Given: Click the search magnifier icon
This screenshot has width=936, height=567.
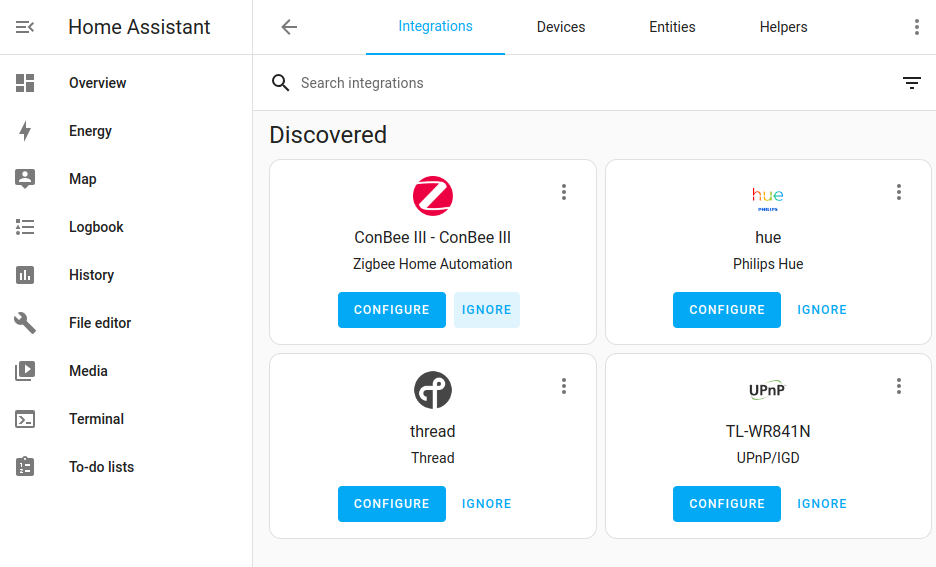Looking at the screenshot, I should point(281,83).
